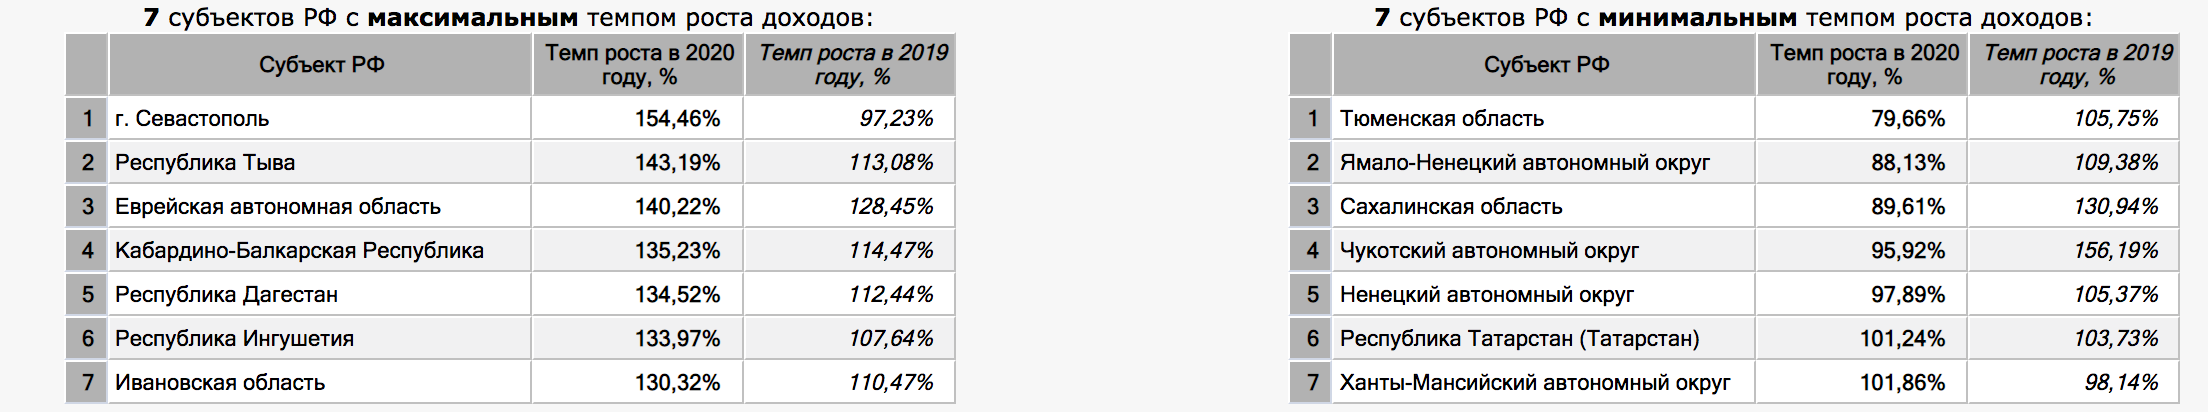Select Чукотский автономный округ cell
Screen dimensions: 2208x412
click(1543, 250)
